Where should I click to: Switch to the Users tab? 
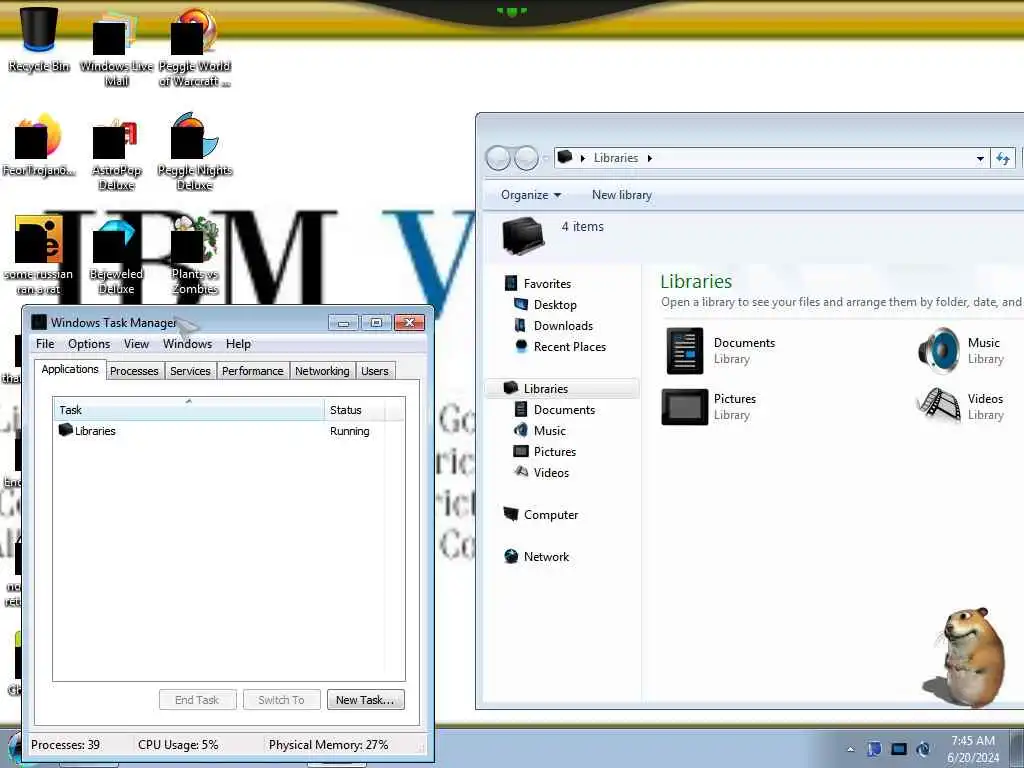pyautogui.click(x=375, y=371)
